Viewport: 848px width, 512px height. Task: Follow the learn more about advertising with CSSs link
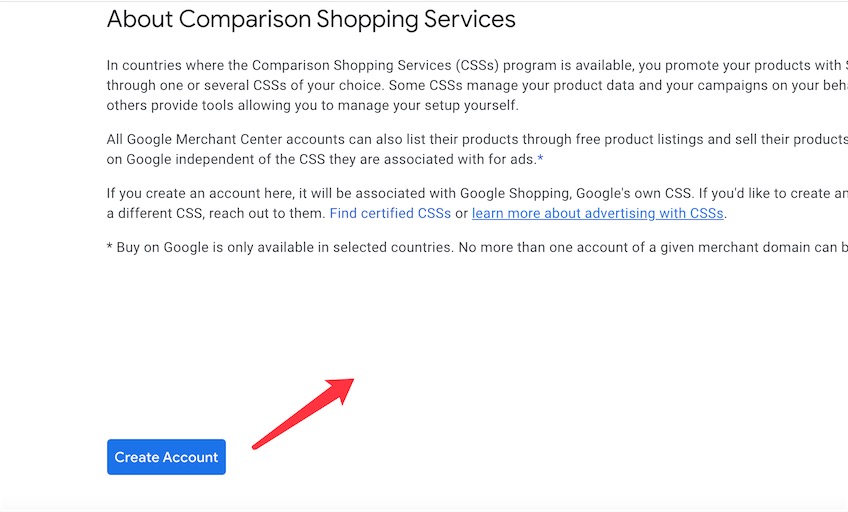(598, 213)
